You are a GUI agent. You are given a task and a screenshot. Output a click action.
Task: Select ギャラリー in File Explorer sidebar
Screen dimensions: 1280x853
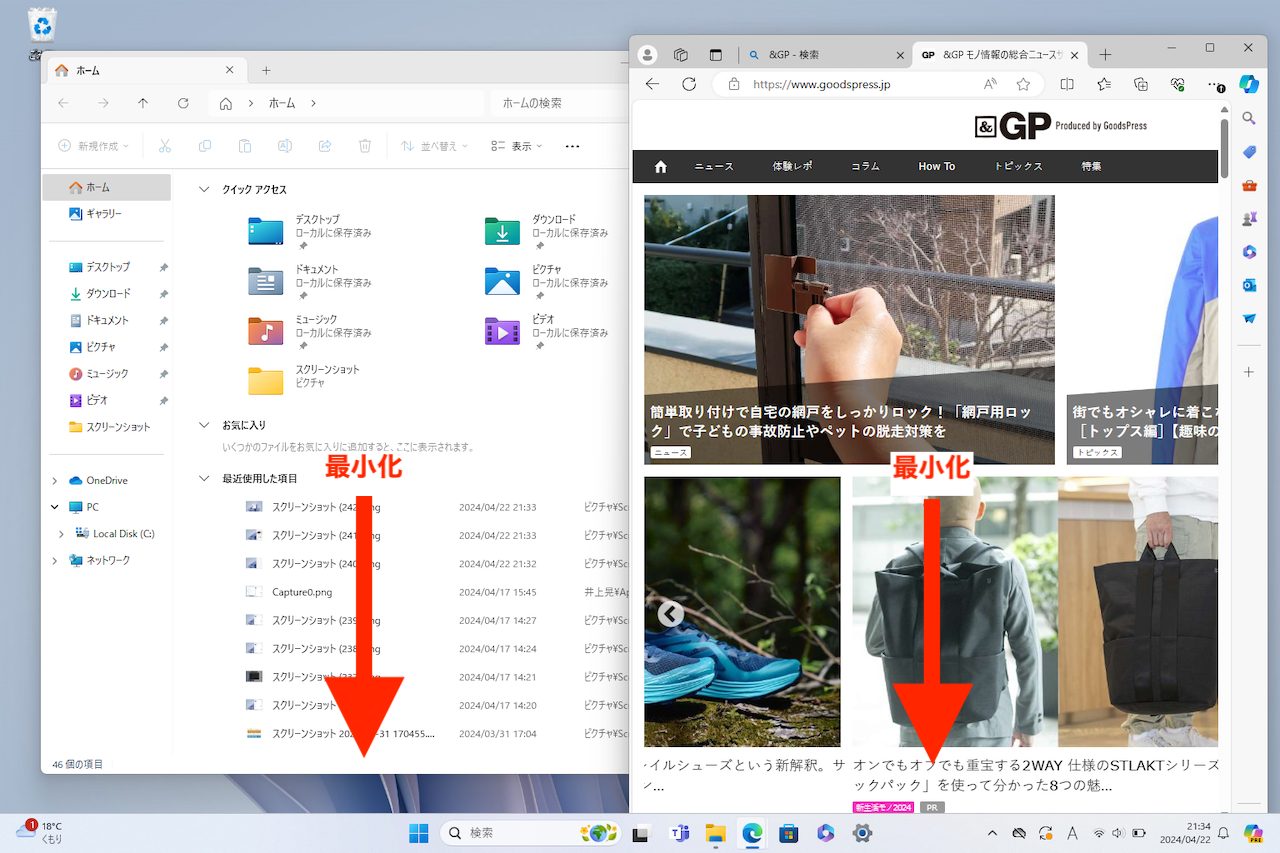pos(106,214)
